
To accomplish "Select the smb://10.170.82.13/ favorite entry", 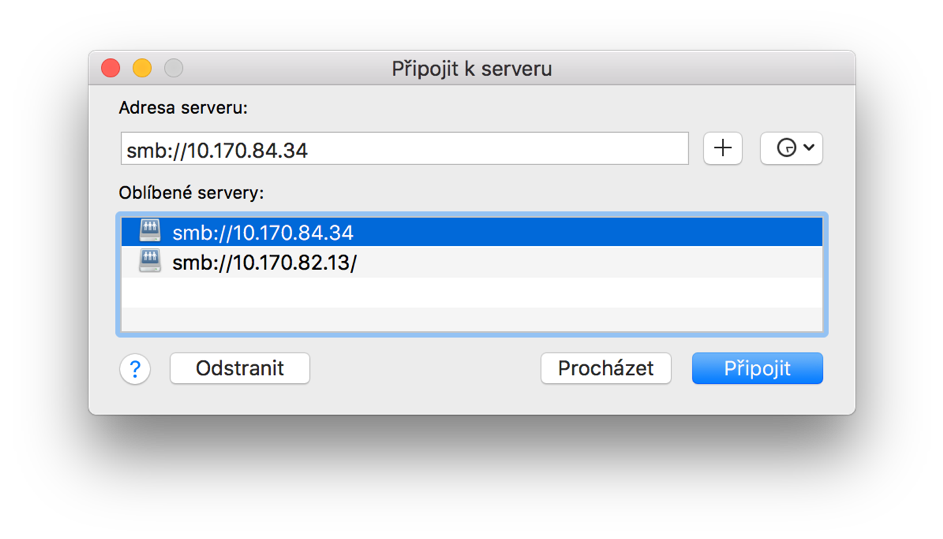I will [x=472, y=262].
